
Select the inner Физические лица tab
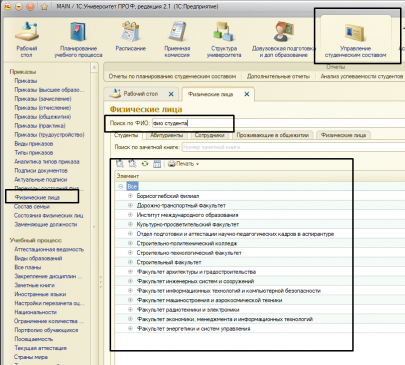coord(343,135)
